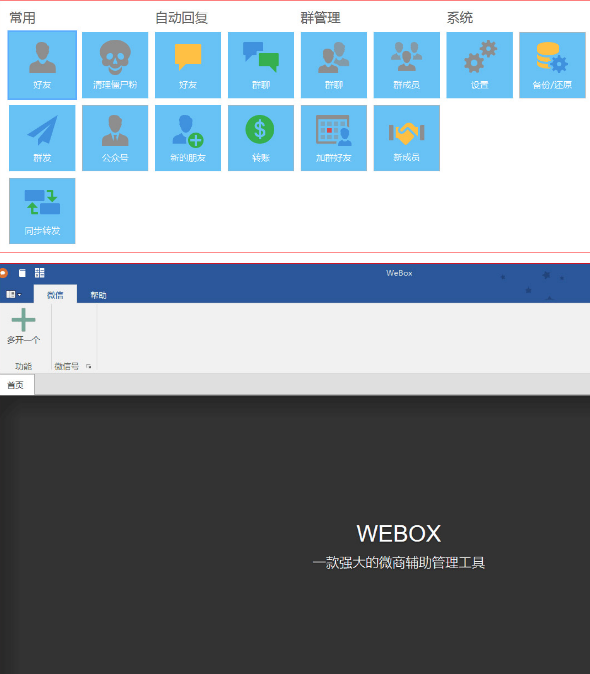Screen dimensions: 590x674
Task: Open 群成员 group members tile
Action: pos(407,65)
